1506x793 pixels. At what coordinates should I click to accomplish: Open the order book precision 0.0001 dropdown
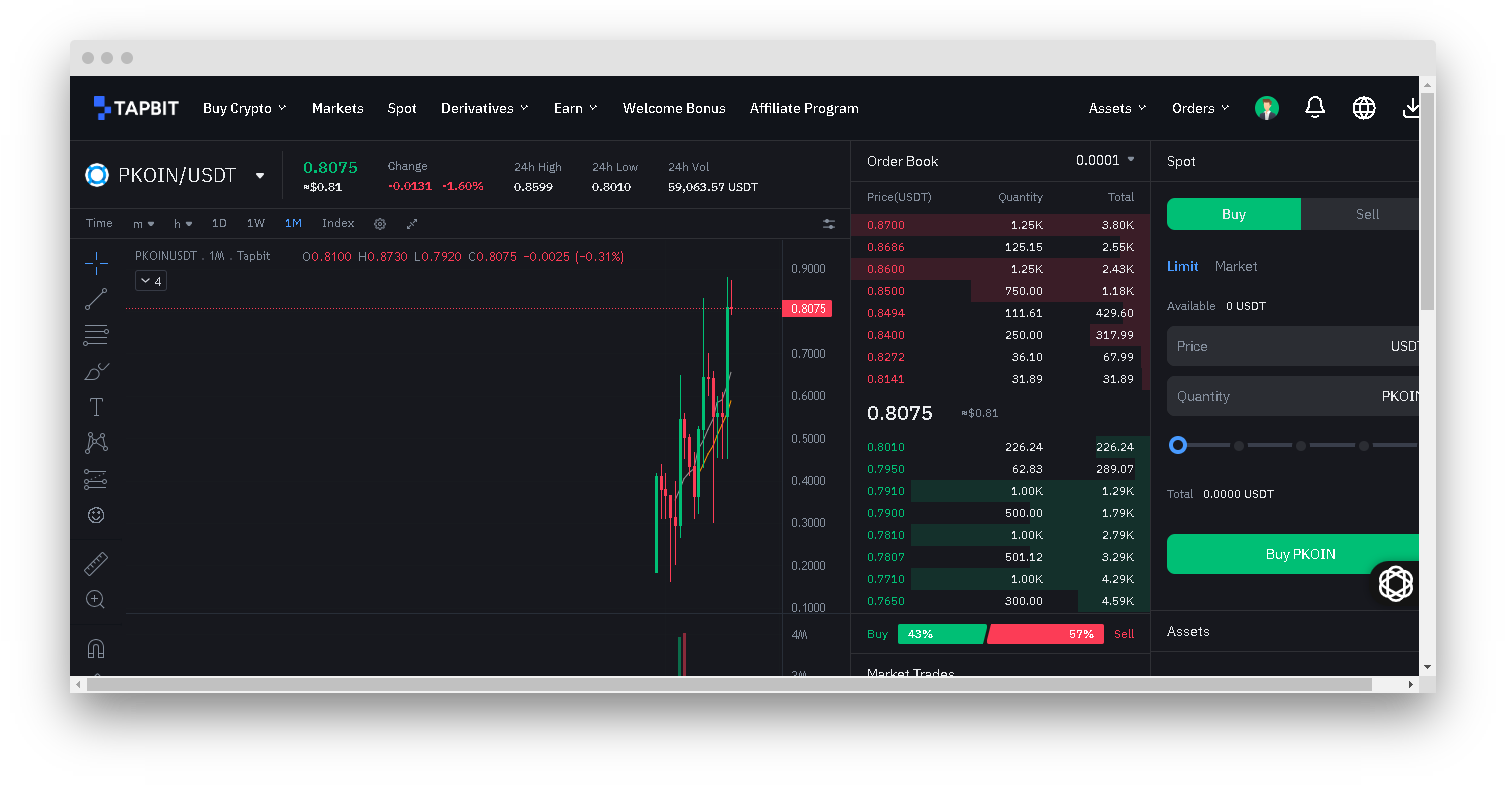(x=1105, y=160)
